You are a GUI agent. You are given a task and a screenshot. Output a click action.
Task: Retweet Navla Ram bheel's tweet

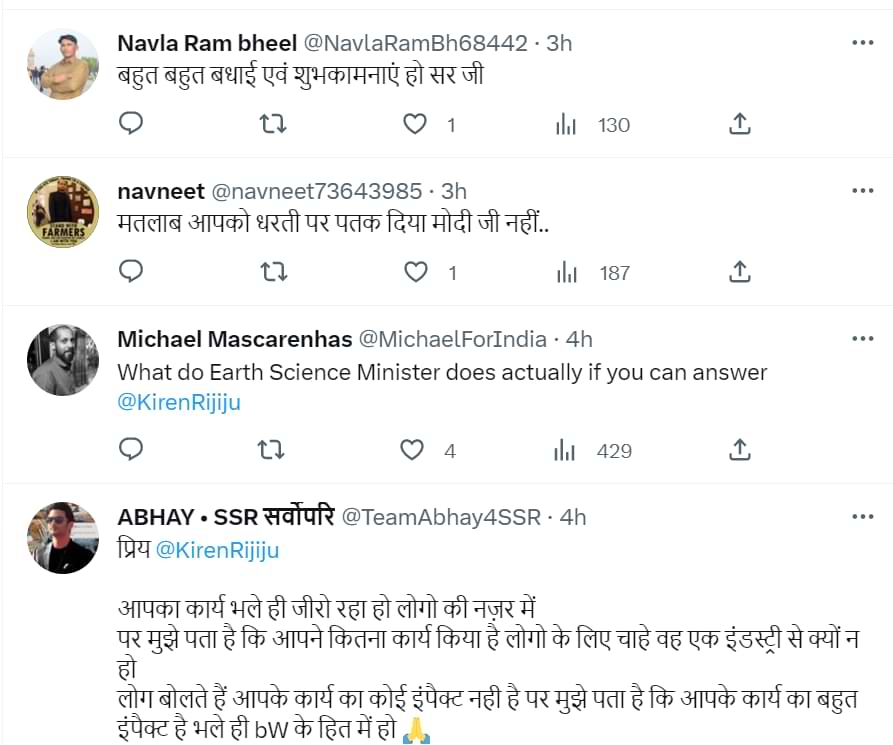point(272,124)
